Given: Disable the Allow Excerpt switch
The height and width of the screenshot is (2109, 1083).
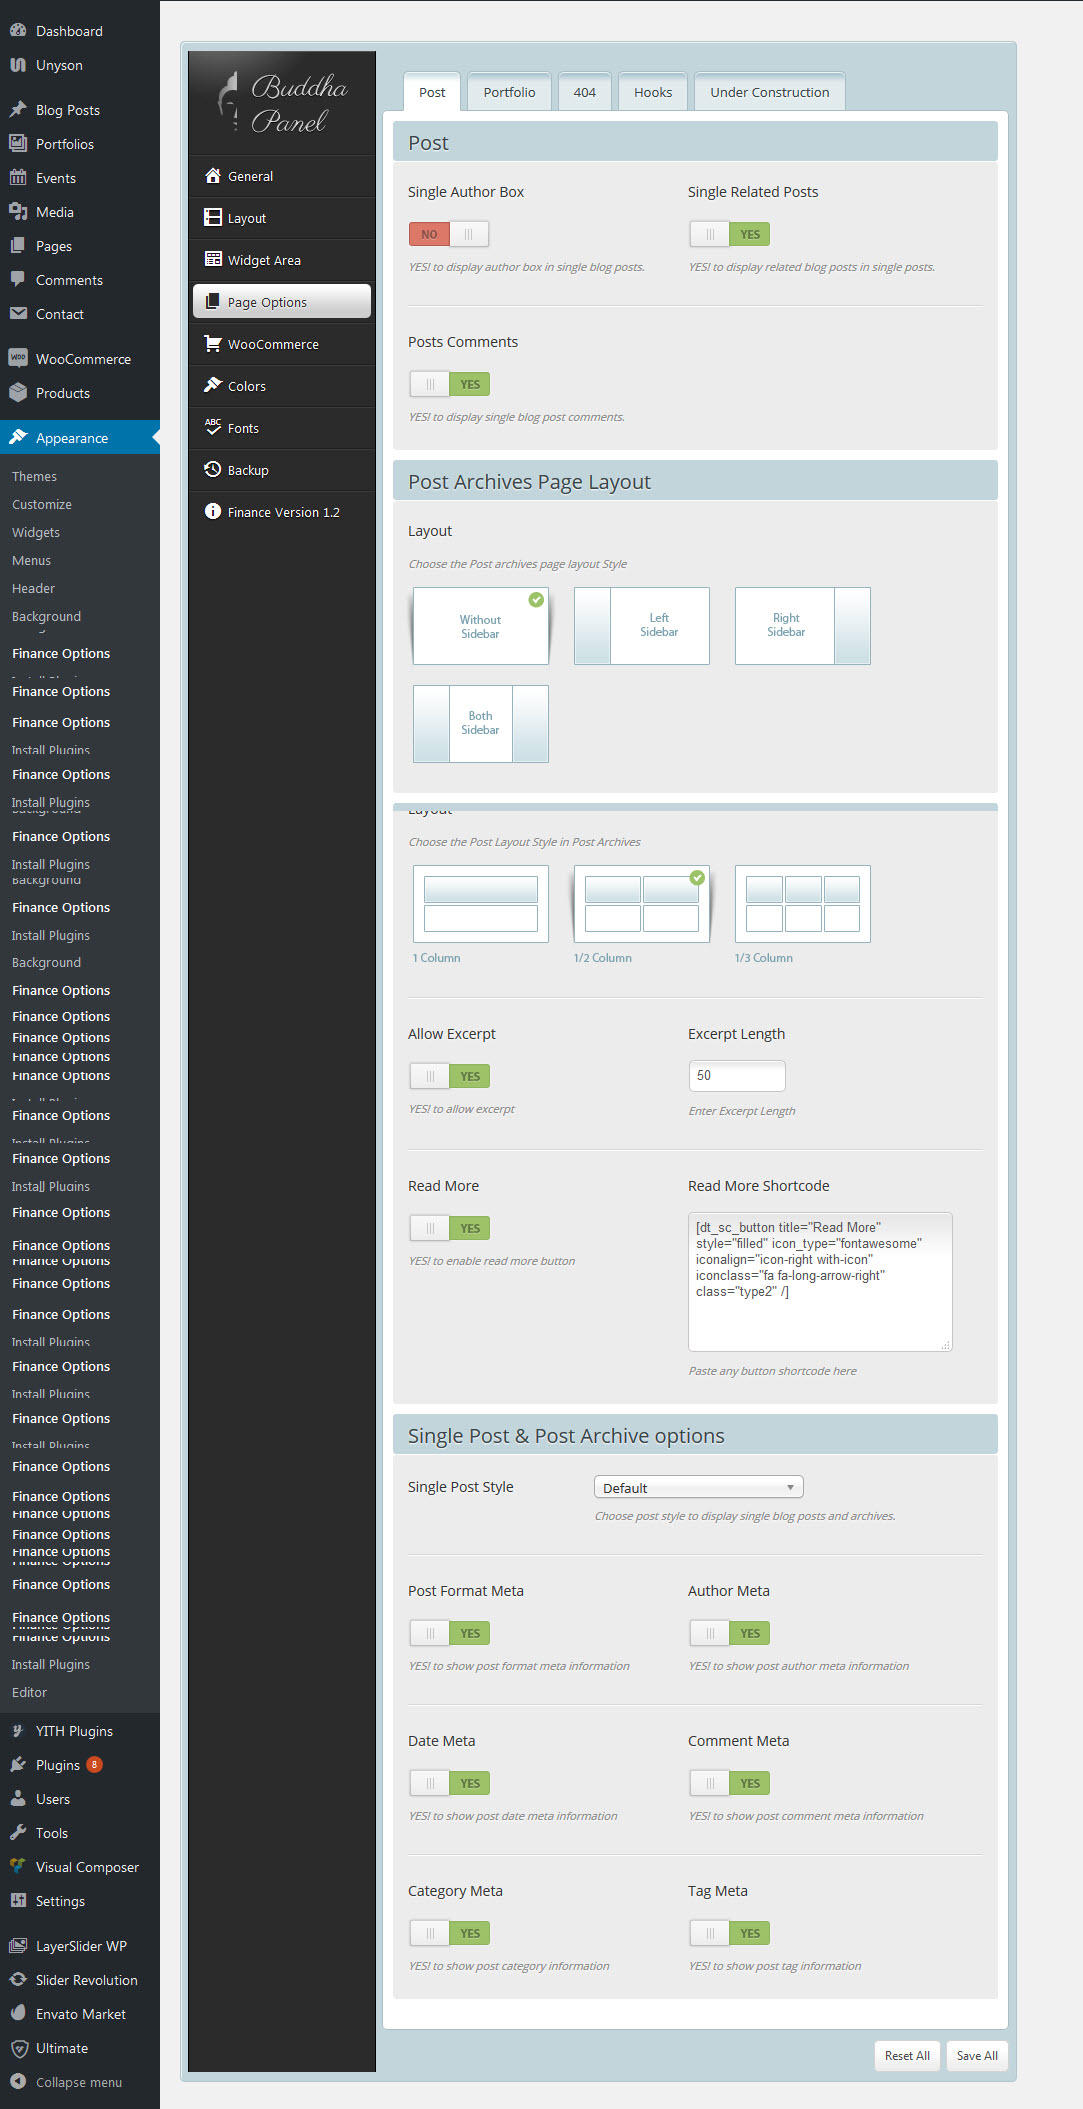Looking at the screenshot, I should coord(449,1076).
